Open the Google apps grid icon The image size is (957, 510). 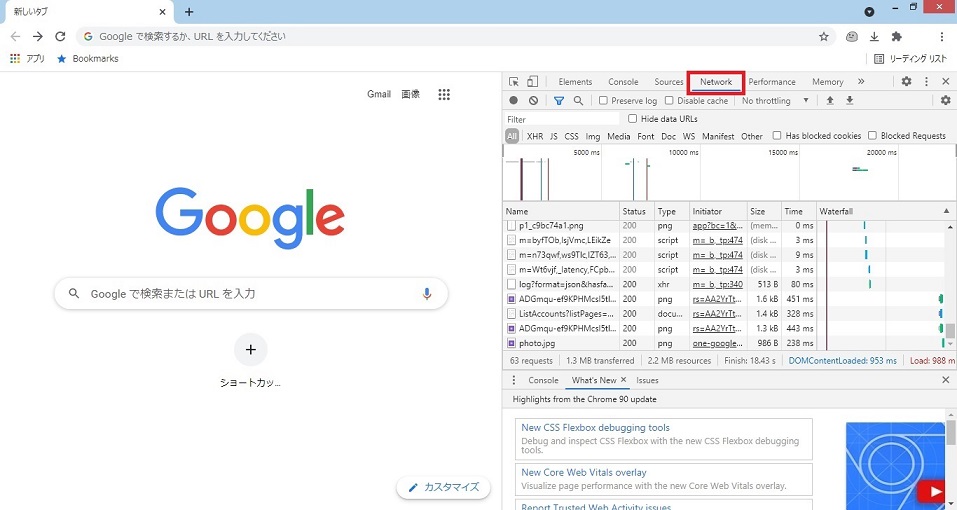444,95
